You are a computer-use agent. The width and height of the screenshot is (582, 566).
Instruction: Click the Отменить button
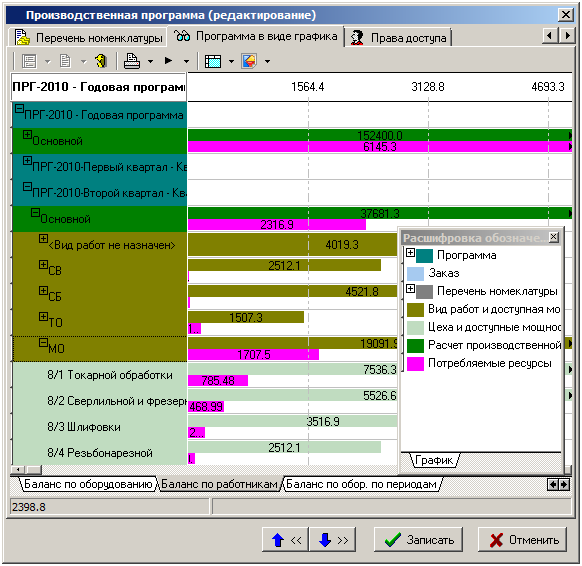[522, 540]
